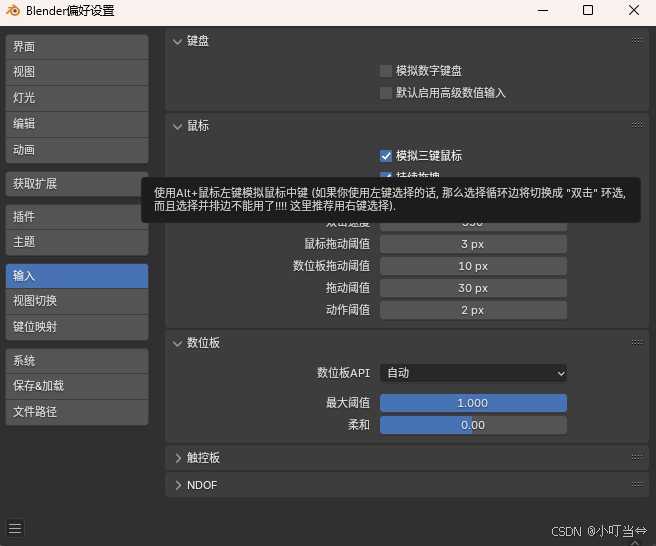Open the 保存&加载 tab
Viewport: 656px width, 546px height.
(77, 386)
